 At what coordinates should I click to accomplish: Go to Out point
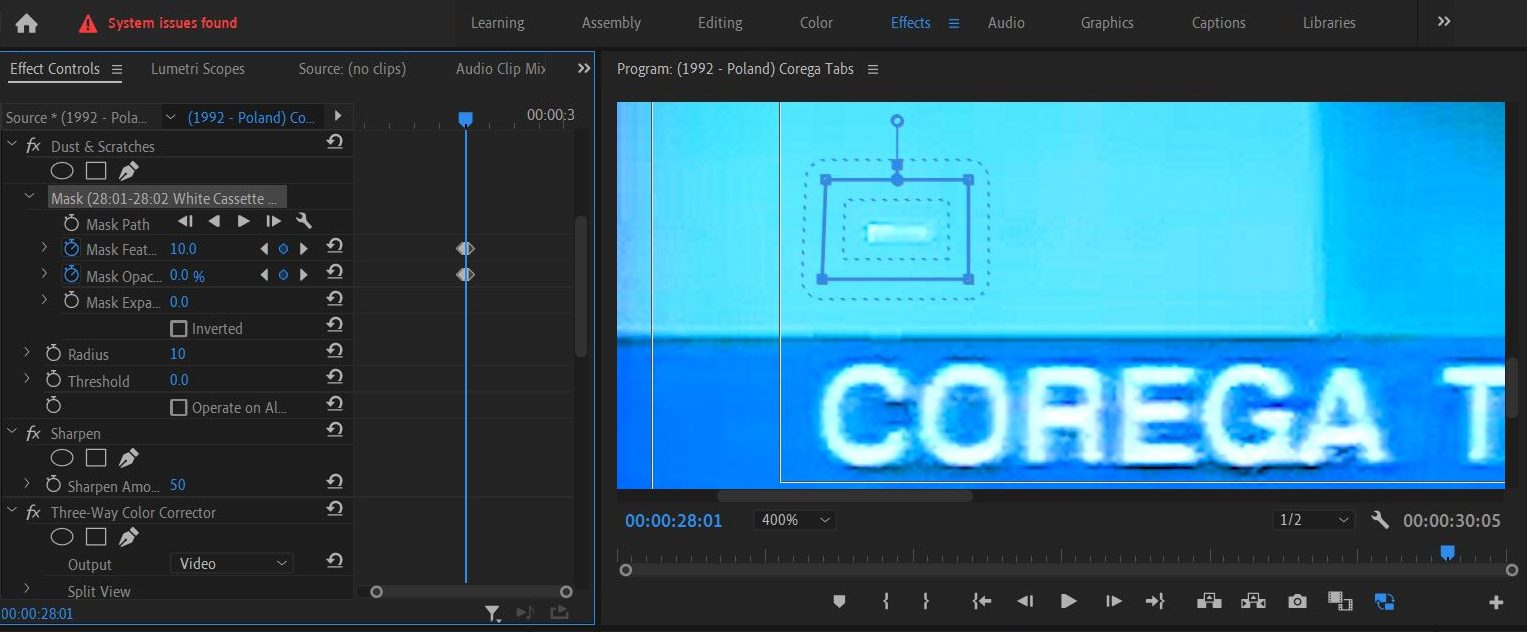(x=1155, y=601)
